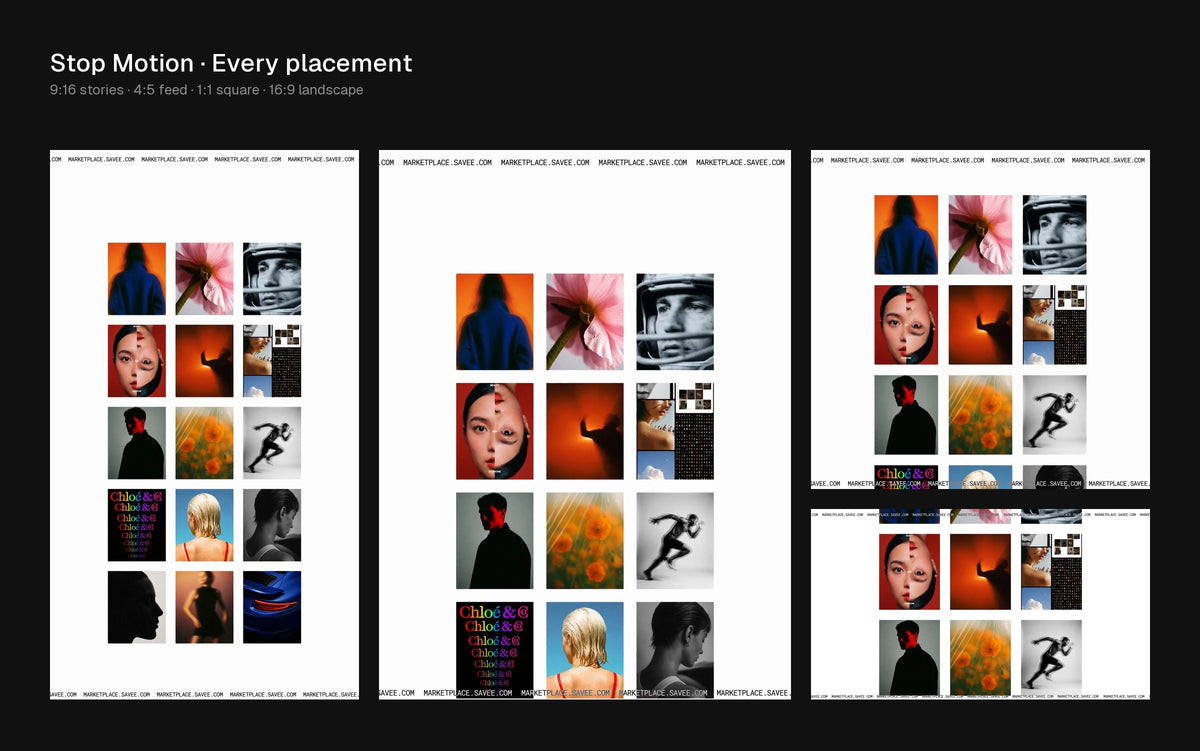Select the pink flower thumbnail in the 4:5 feed panel
The height and width of the screenshot is (751, 1200).
(x=585, y=322)
